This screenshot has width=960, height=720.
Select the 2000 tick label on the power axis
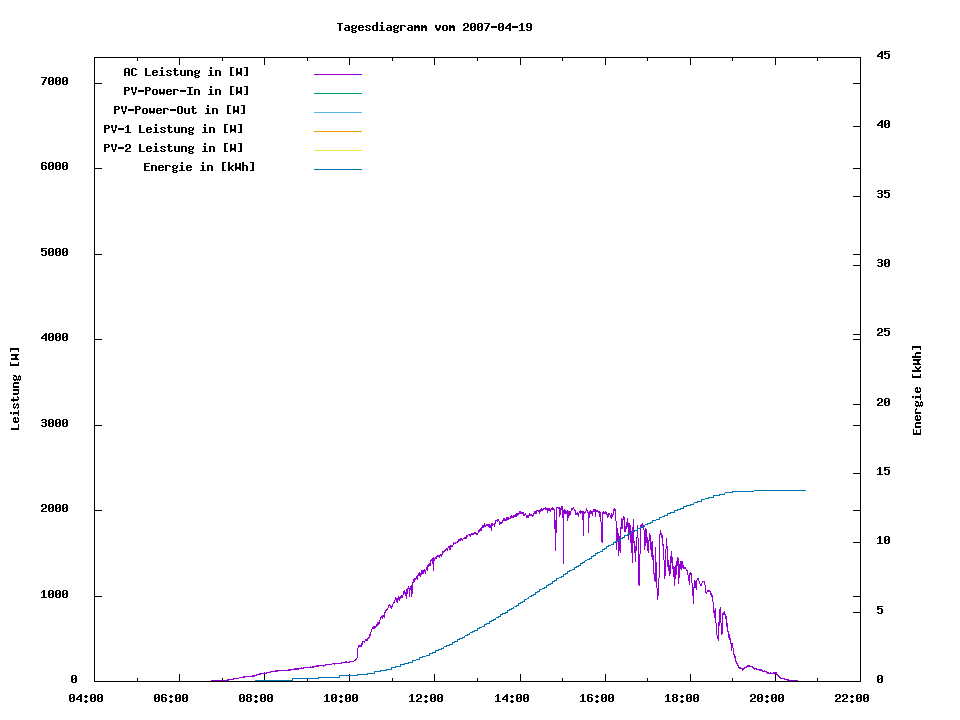tap(53, 509)
